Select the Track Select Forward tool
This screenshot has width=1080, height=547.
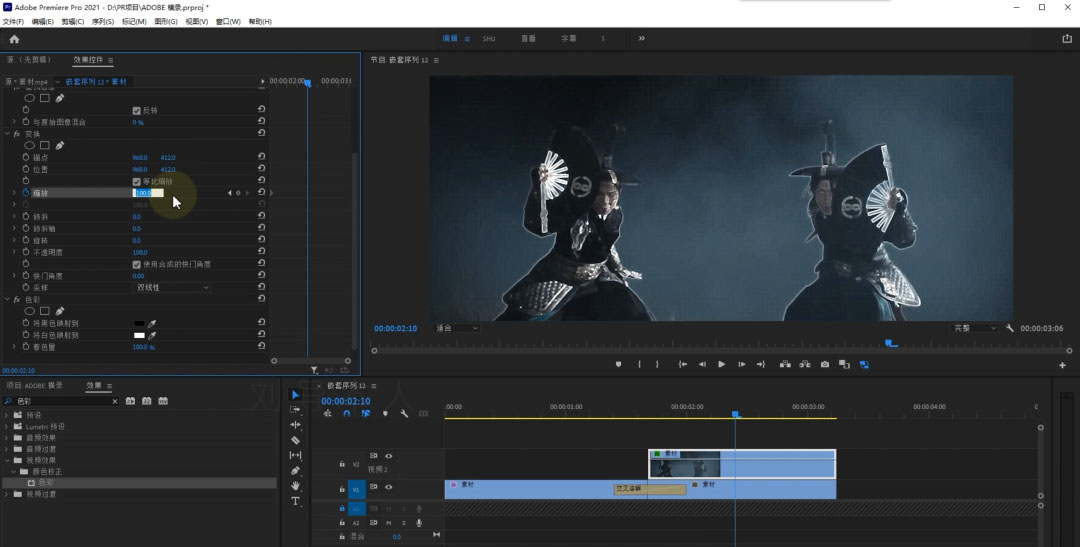(x=295, y=409)
